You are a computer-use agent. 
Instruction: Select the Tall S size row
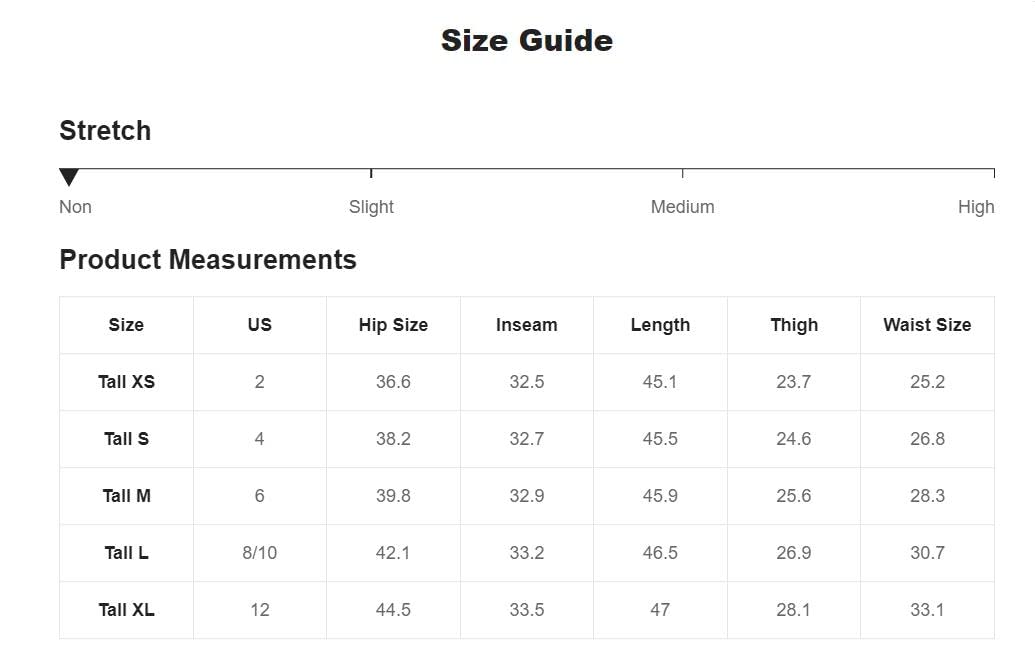coord(126,439)
